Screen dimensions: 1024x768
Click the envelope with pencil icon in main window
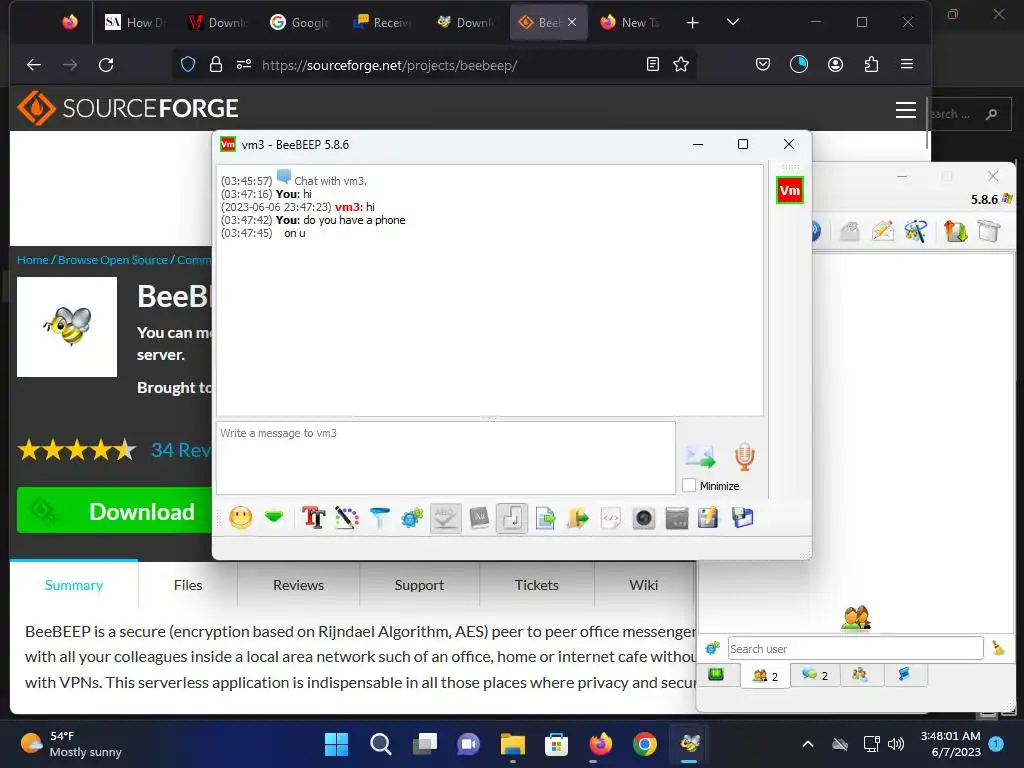pos(882,231)
